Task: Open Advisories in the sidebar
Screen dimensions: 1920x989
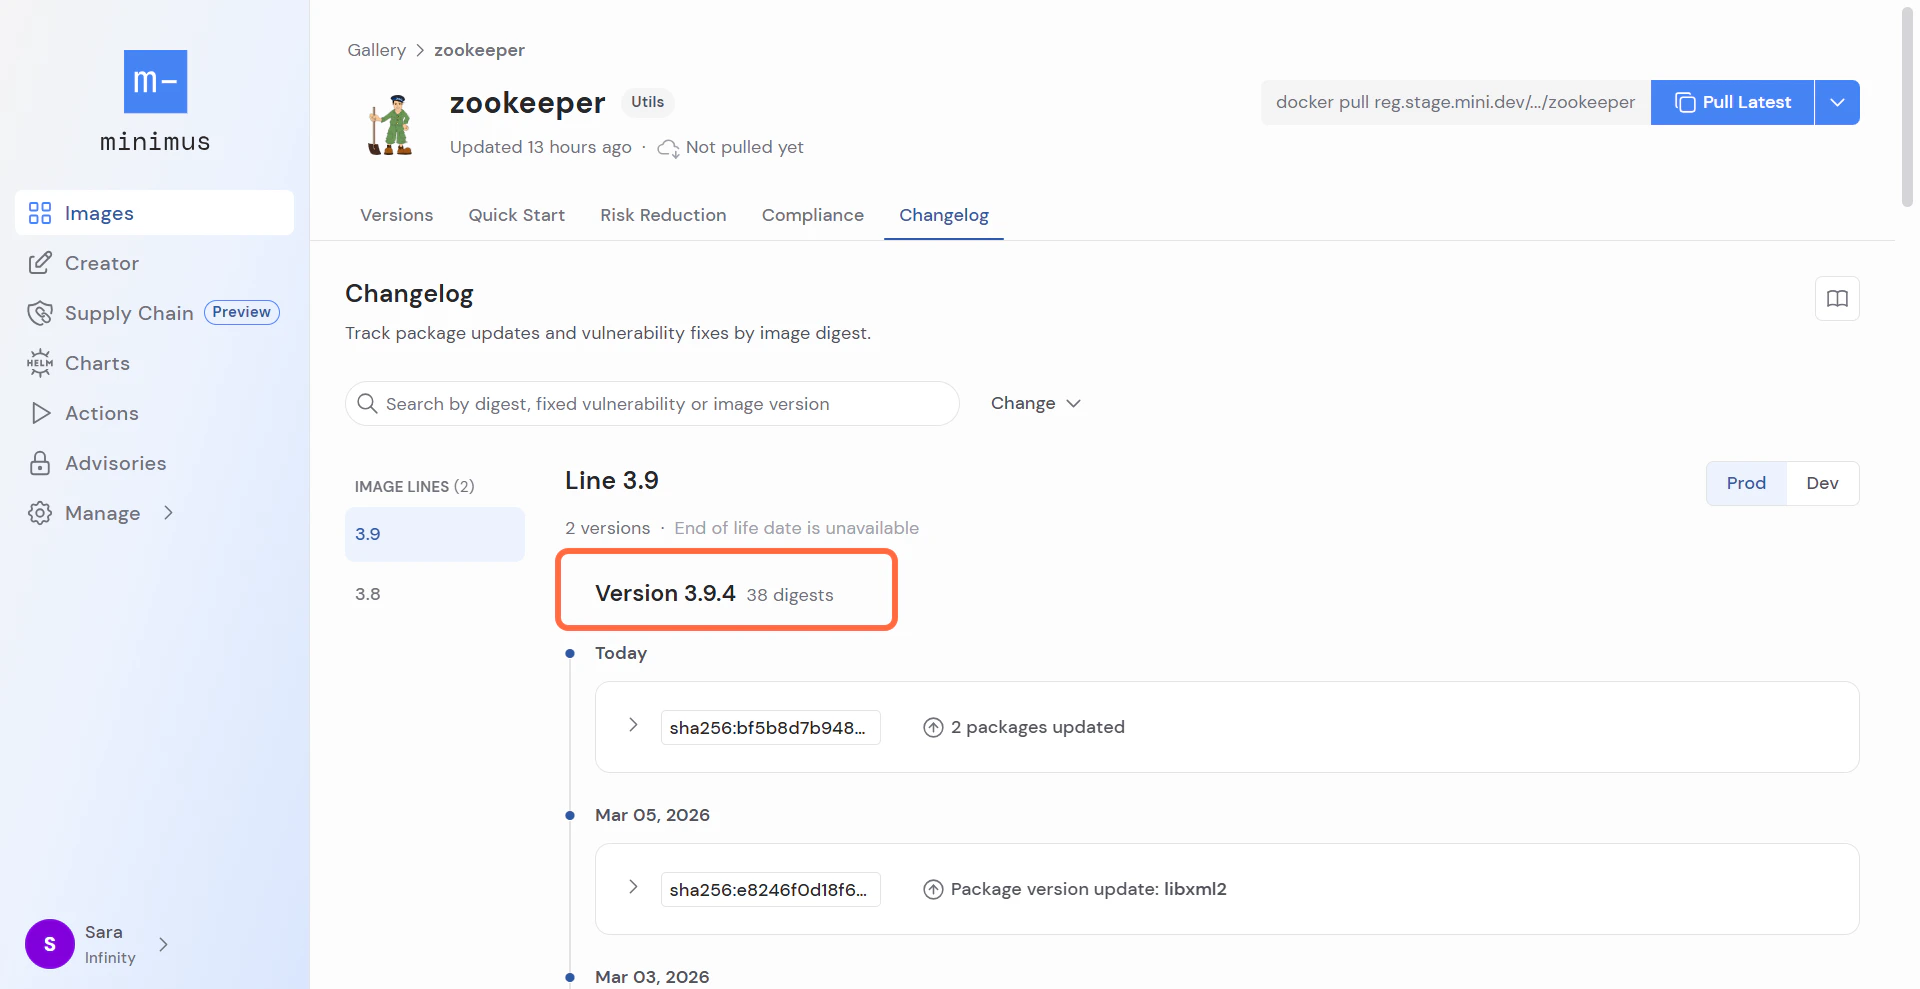Action: tap(154, 463)
